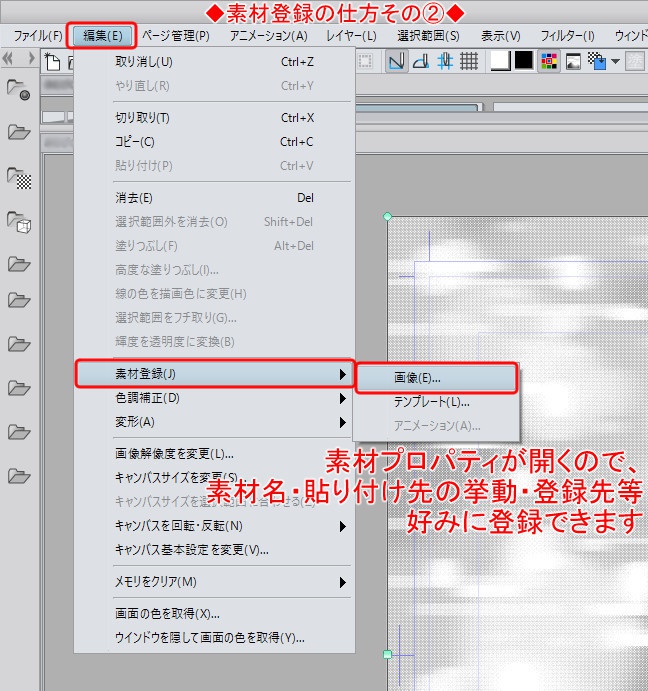The image size is (648, 691).
Task: Open the 選択範囲(S) menu
Action: point(428,36)
